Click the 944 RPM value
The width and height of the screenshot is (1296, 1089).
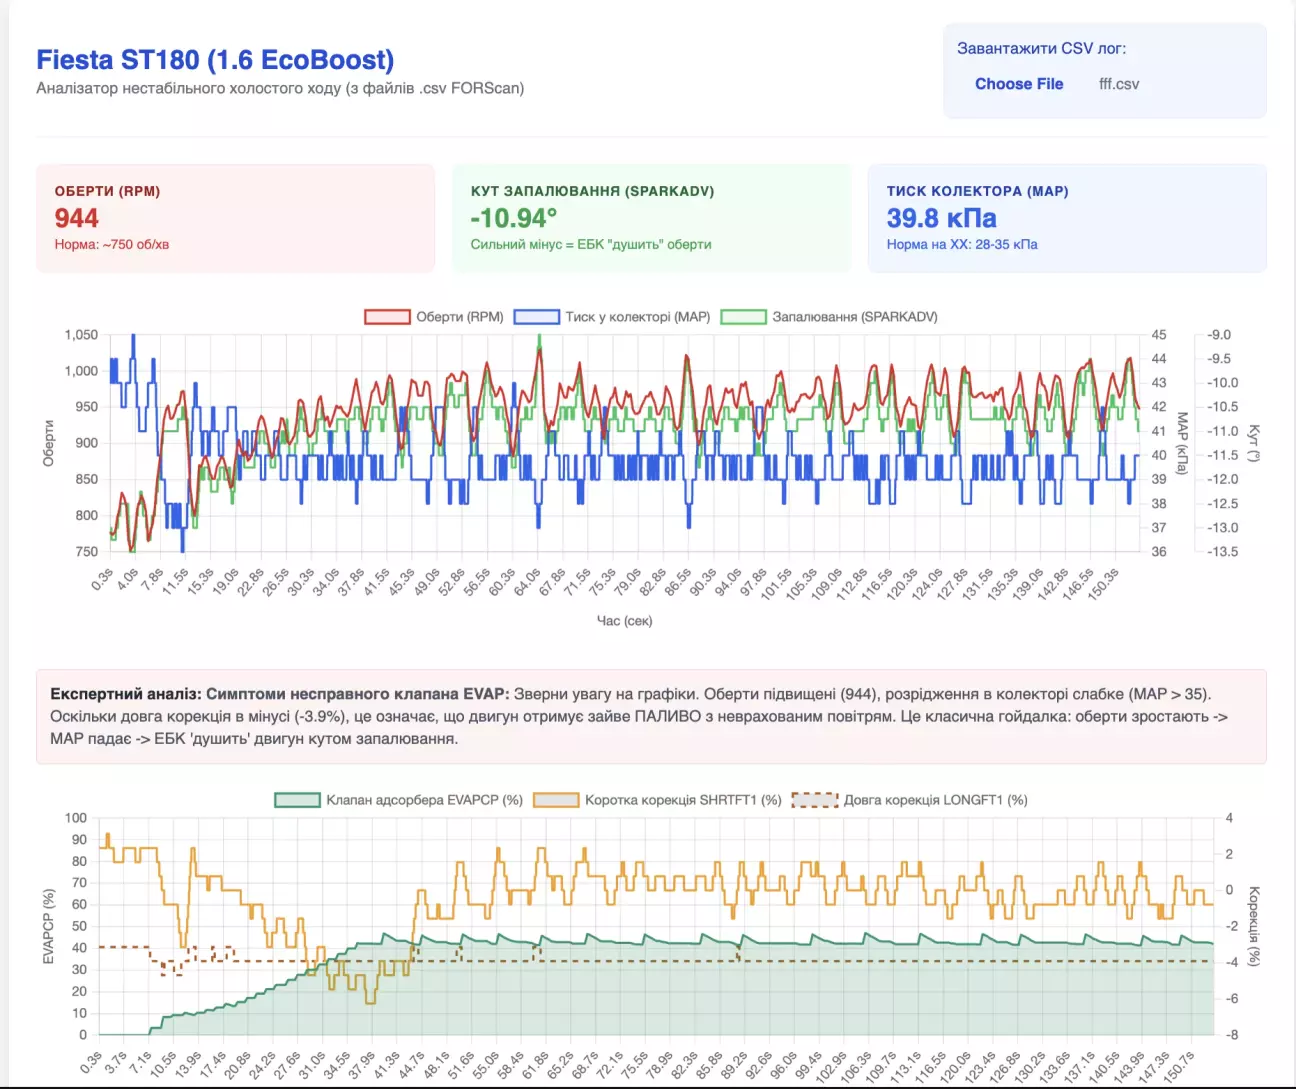[x=77, y=218]
